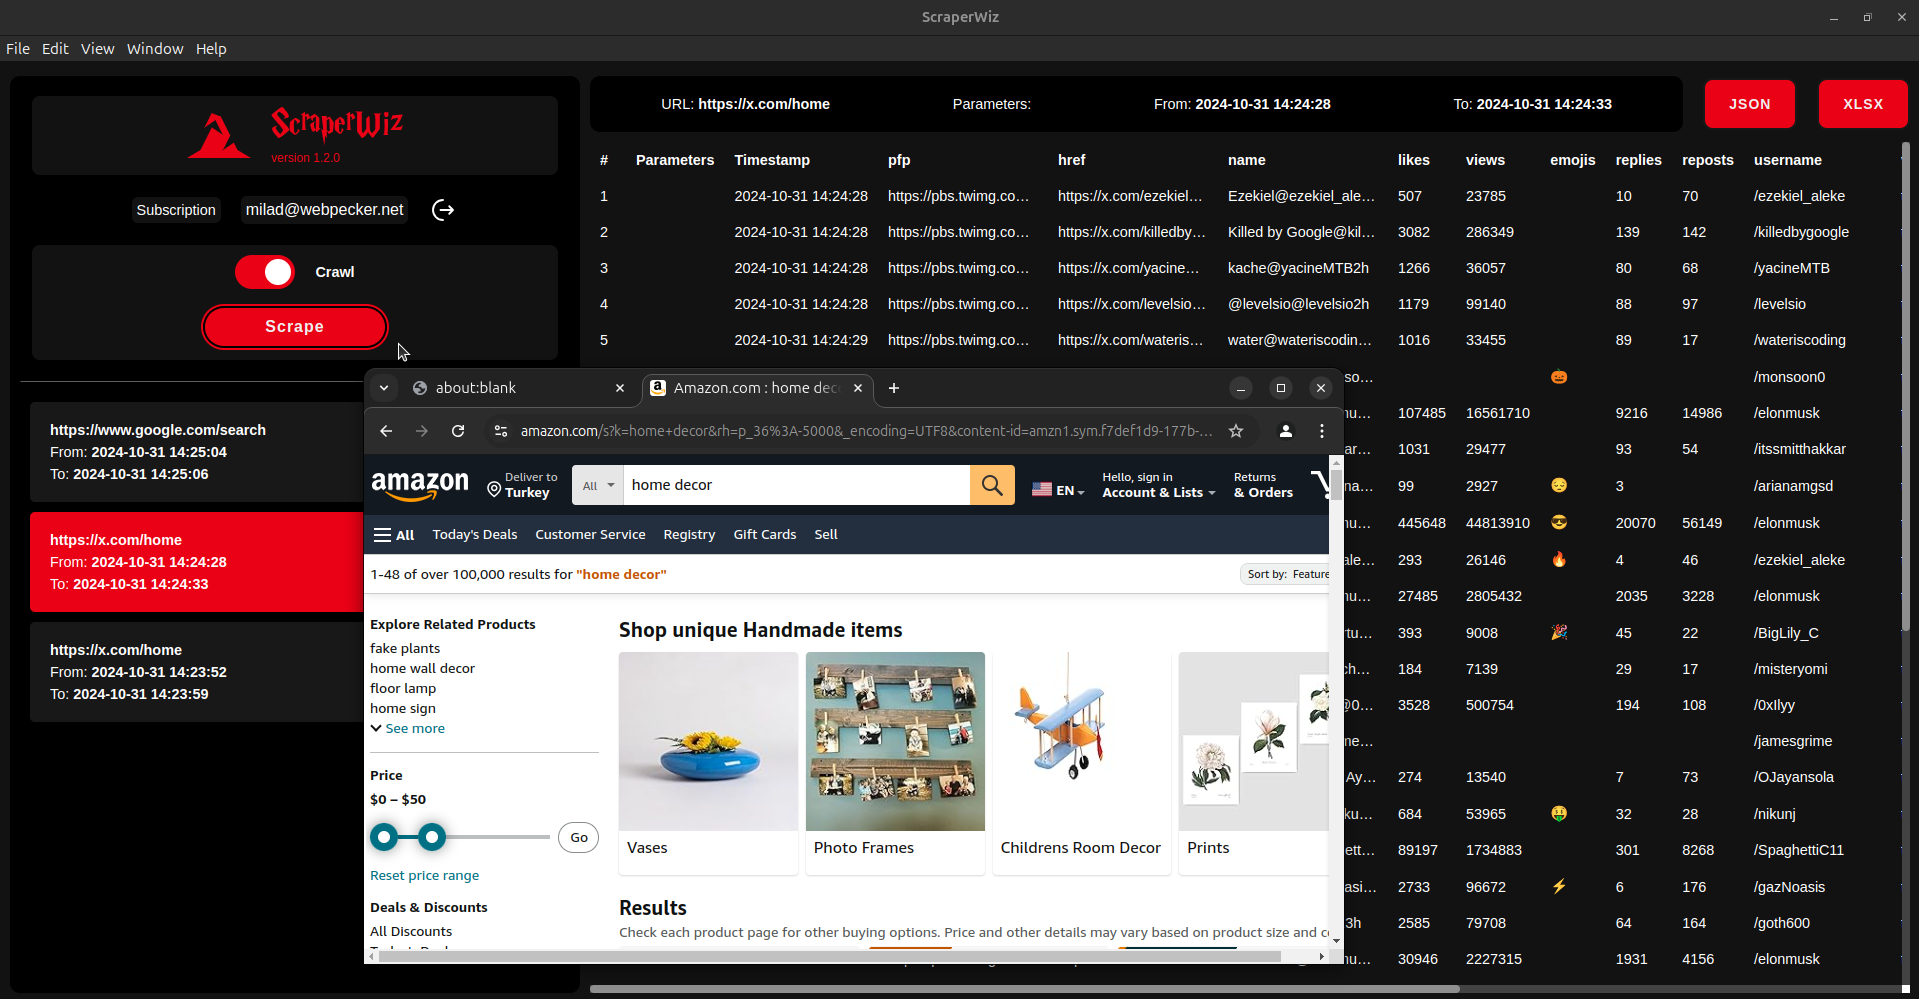
Task: Open the Account & Lists dropdown
Action: (1159, 485)
